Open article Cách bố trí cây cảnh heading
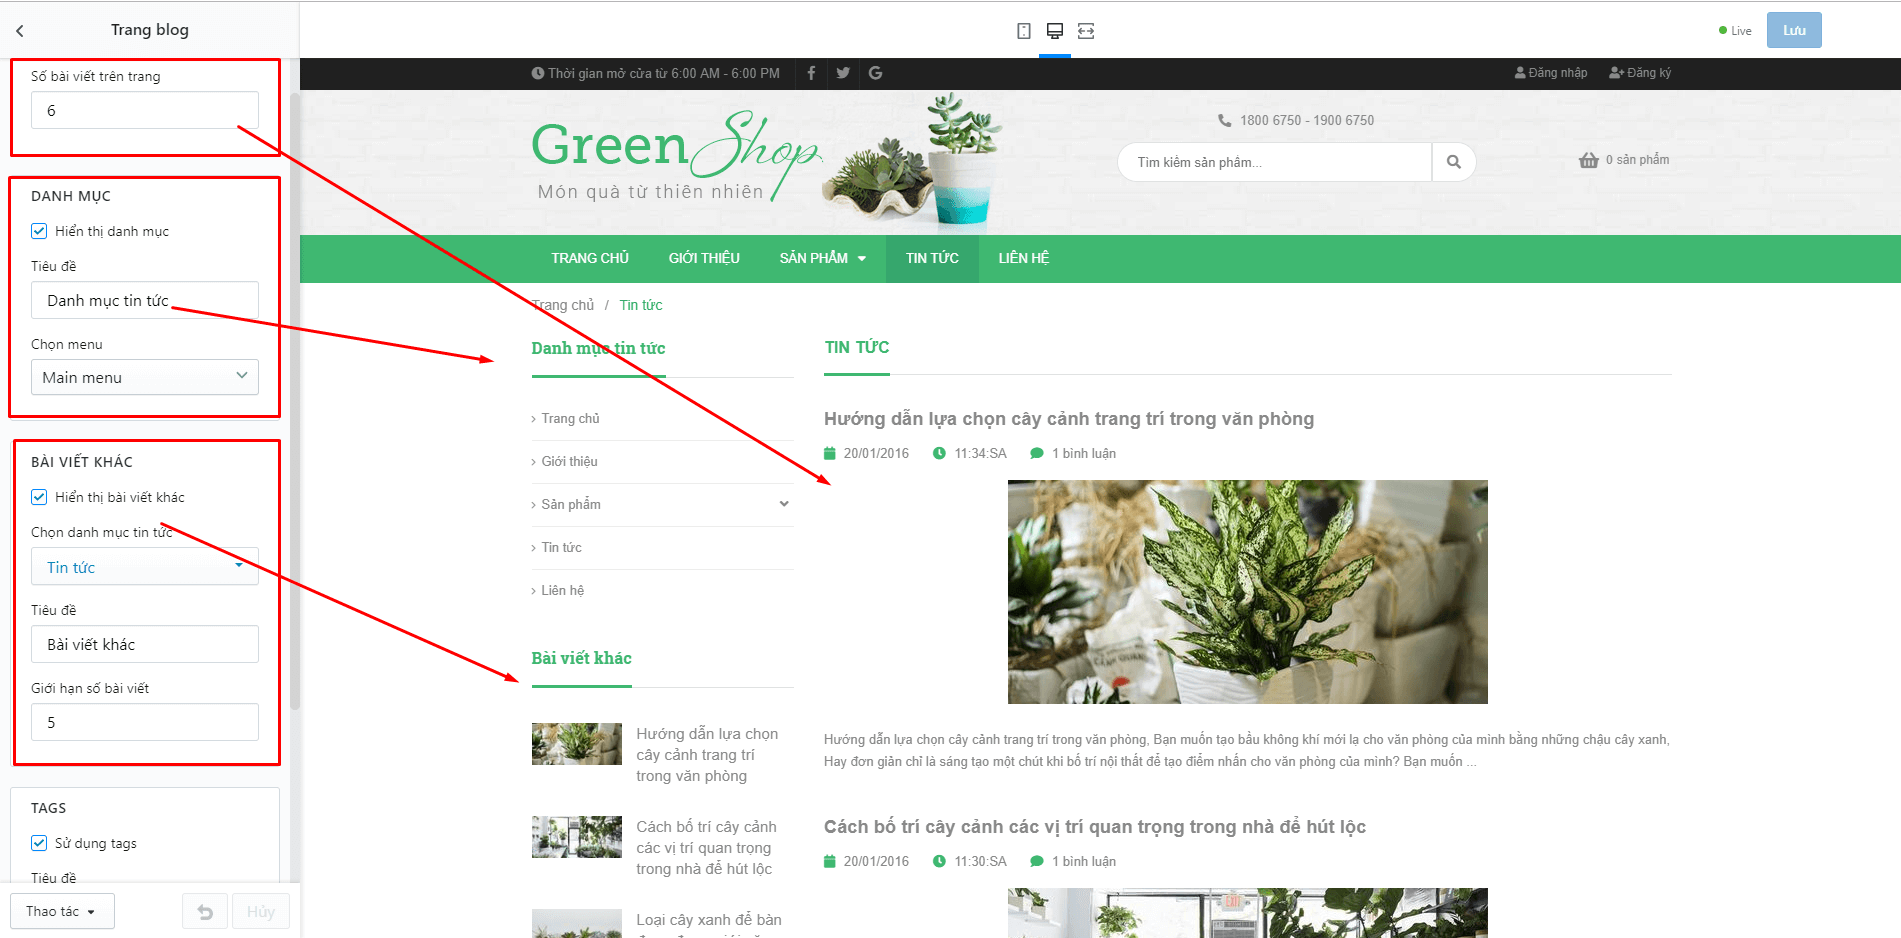The width and height of the screenshot is (1901, 938). (x=1095, y=827)
